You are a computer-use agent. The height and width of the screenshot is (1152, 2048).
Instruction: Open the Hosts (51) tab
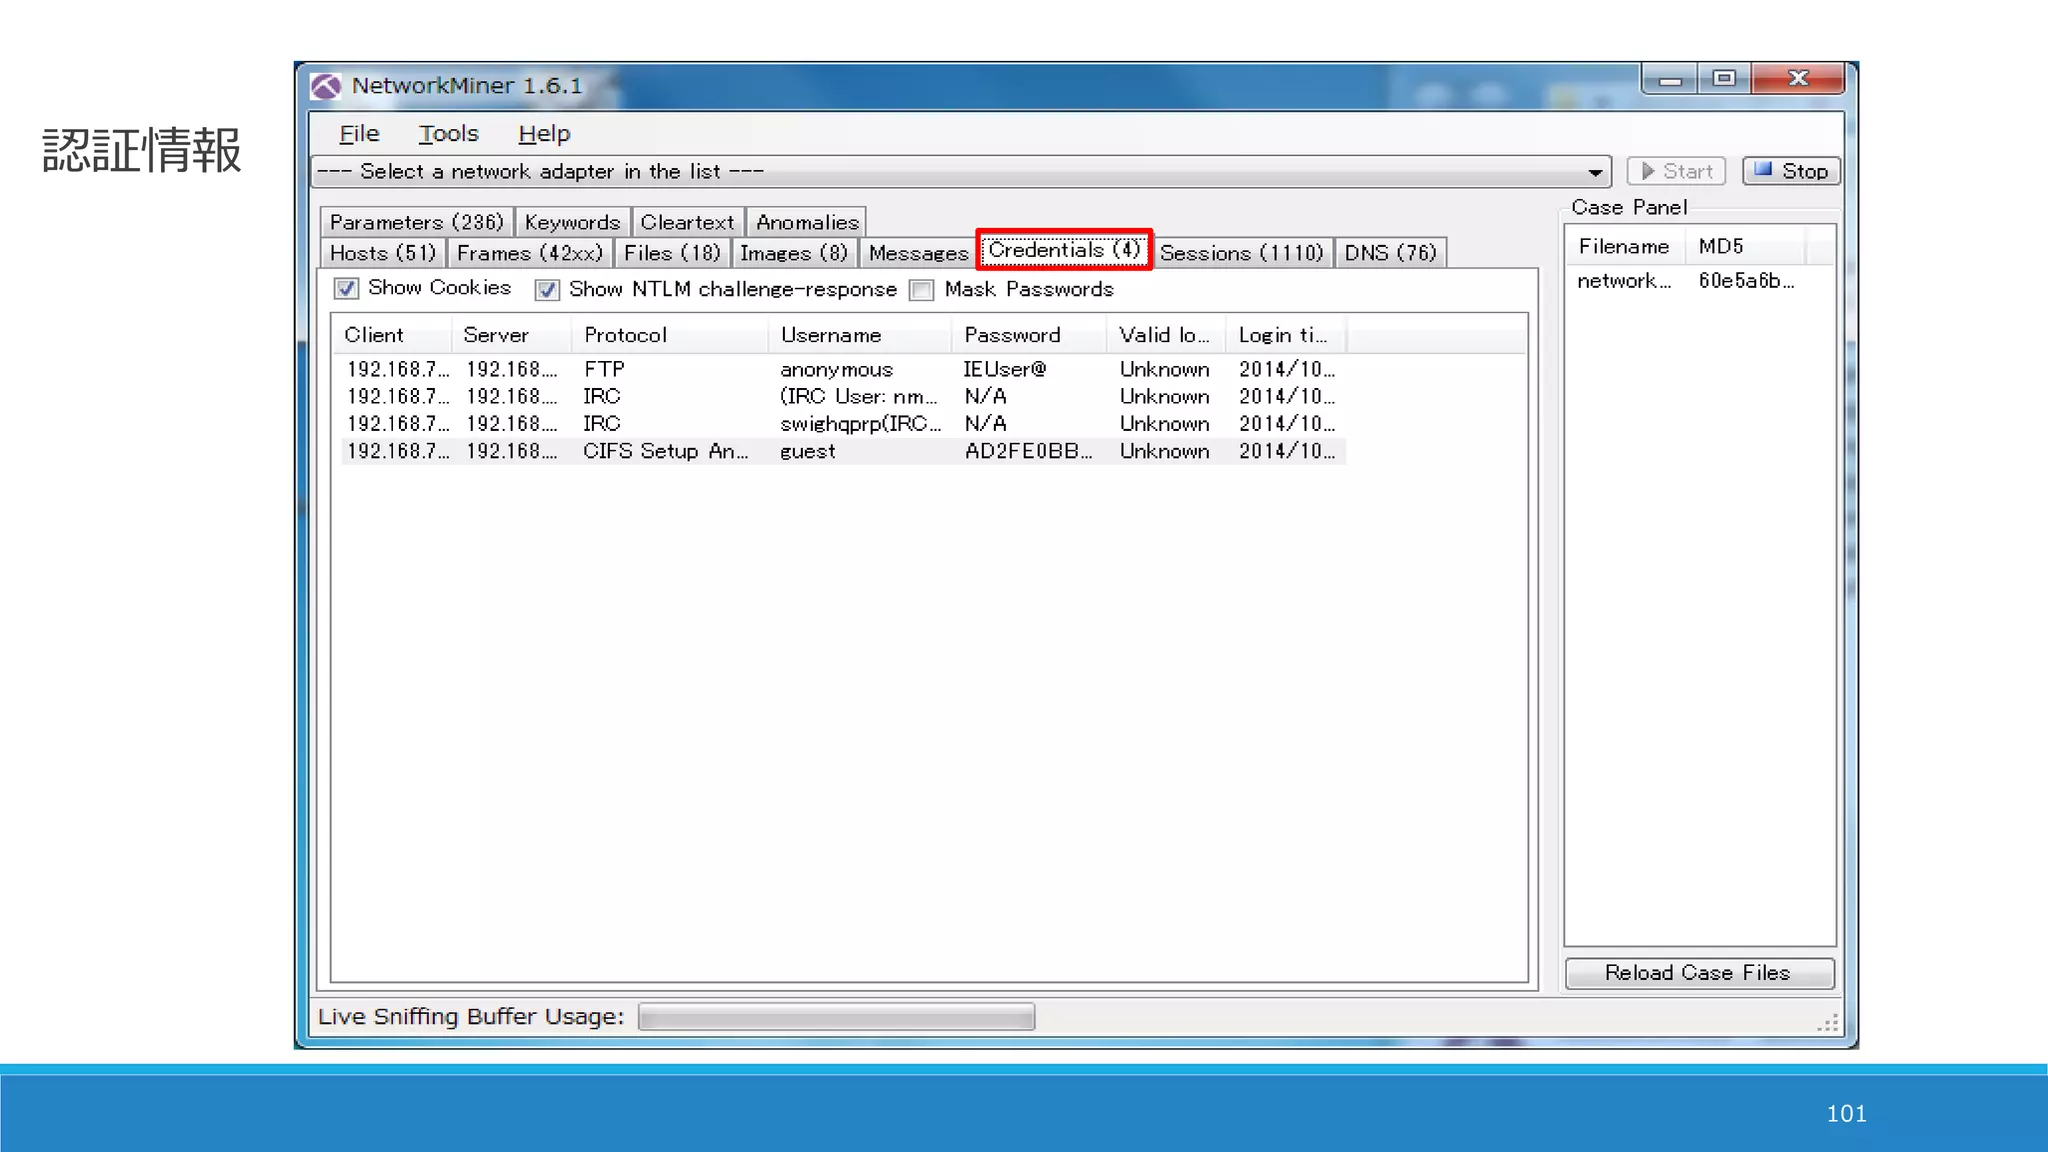tap(383, 253)
